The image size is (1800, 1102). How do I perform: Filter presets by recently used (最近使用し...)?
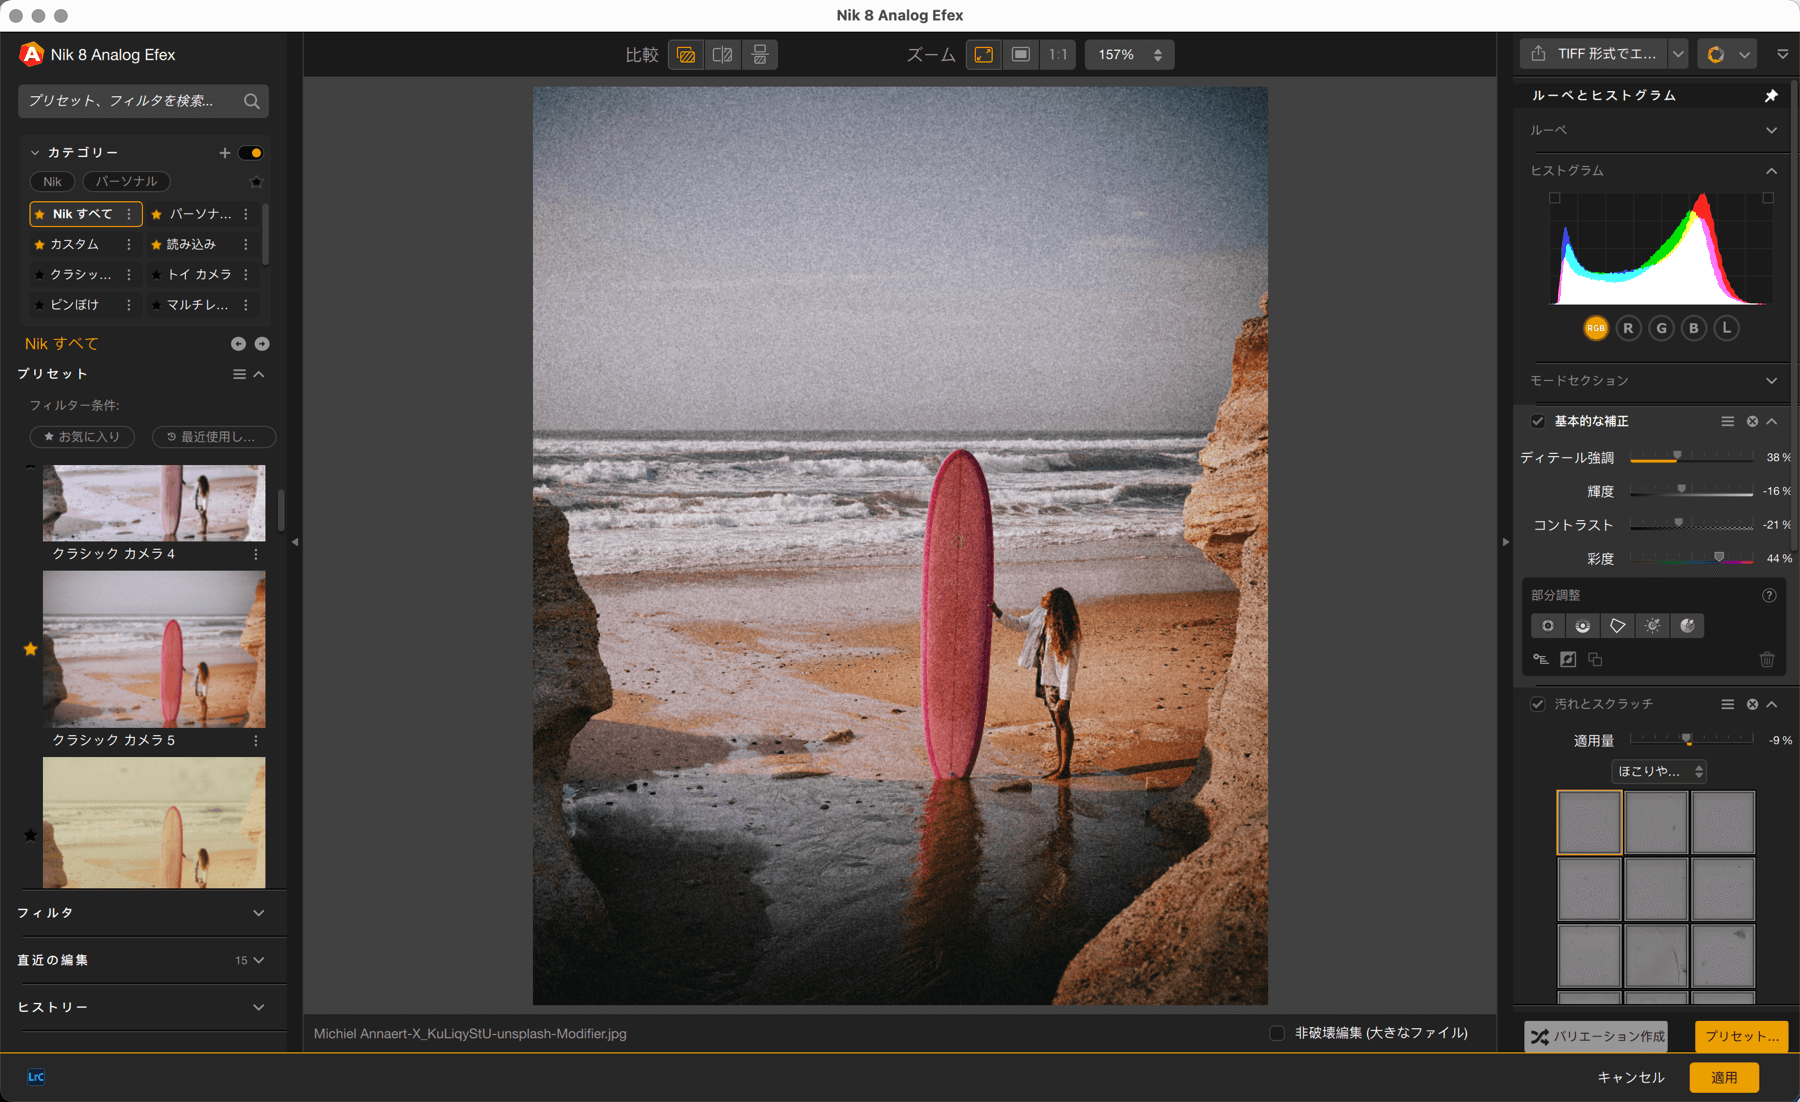click(x=214, y=437)
